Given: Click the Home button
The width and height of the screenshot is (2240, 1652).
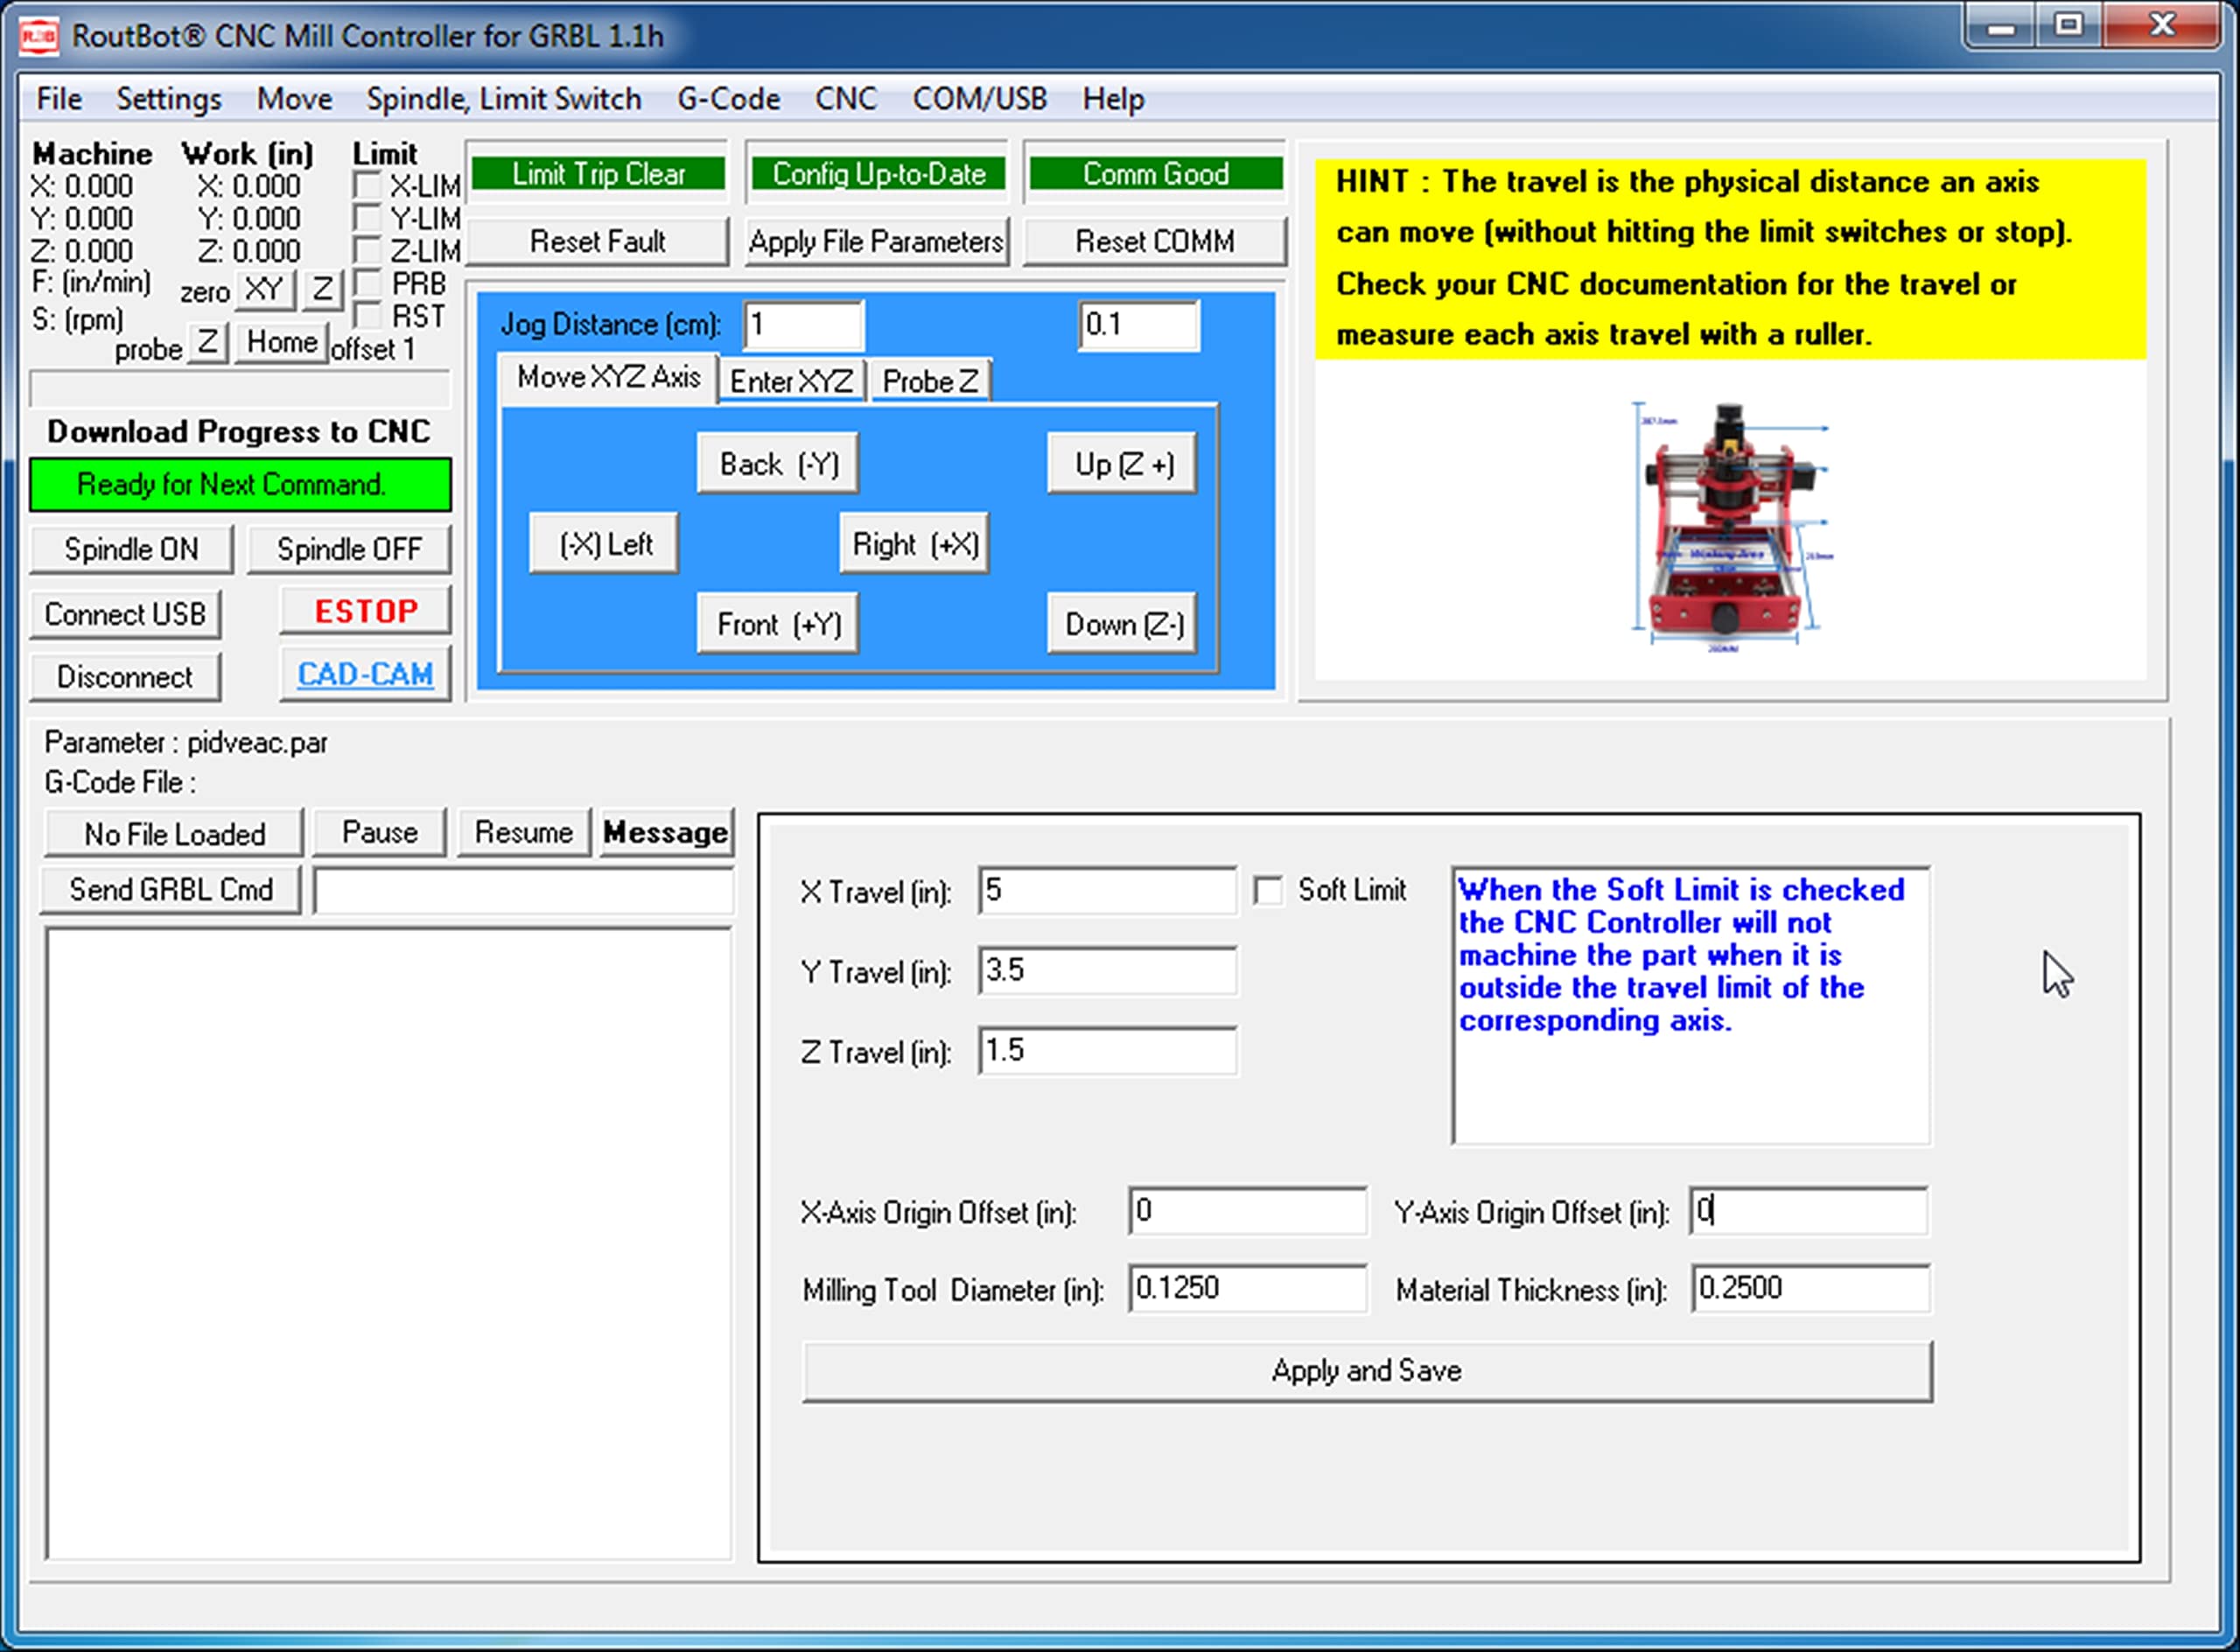Looking at the screenshot, I should pyautogui.click(x=282, y=342).
